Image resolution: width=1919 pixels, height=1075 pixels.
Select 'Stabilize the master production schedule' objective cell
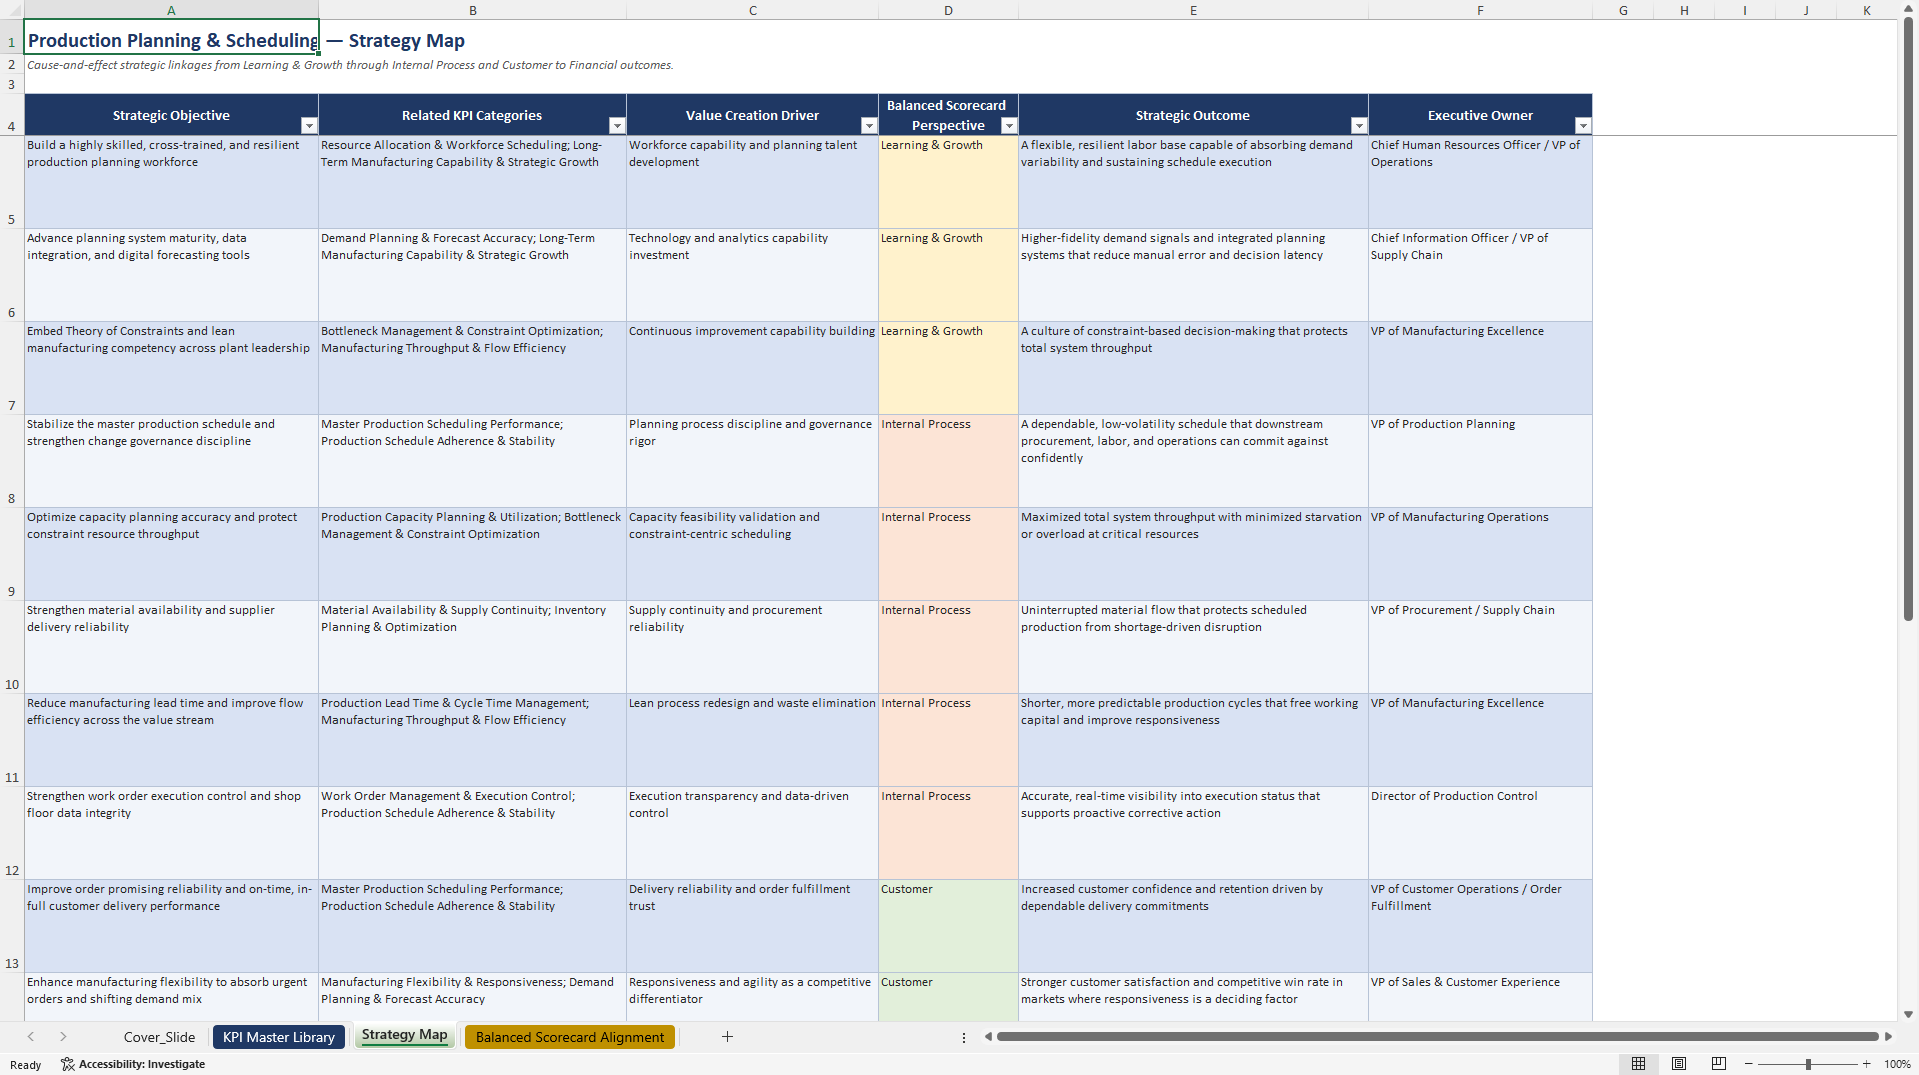(171, 461)
